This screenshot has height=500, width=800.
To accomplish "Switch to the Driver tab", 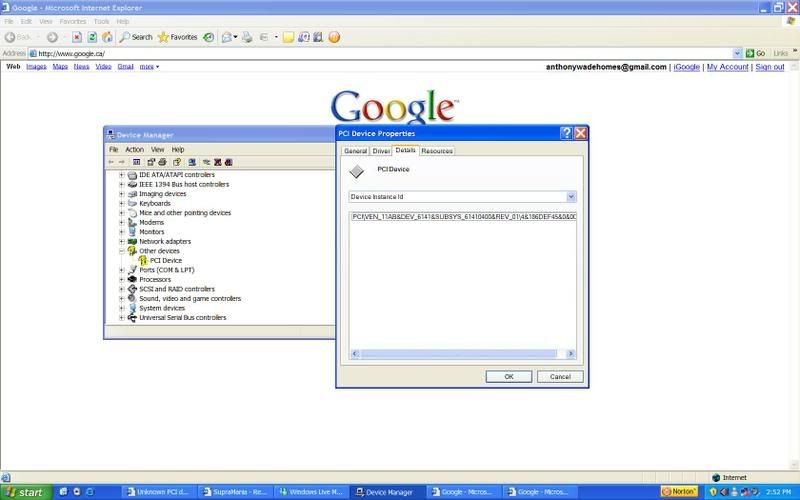I will pyautogui.click(x=381, y=151).
